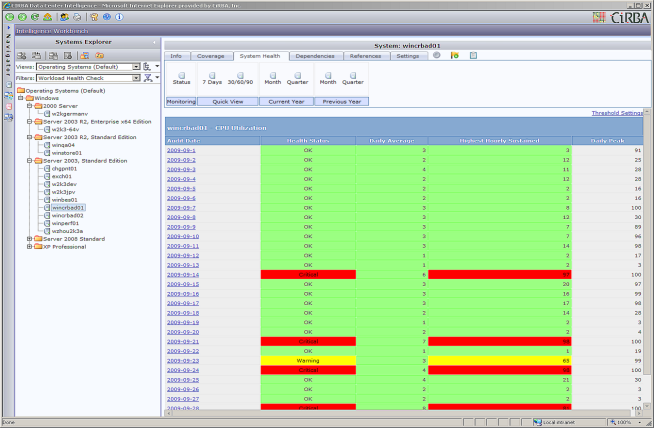Switch to the Coverage tab
This screenshot has width=654, height=428.
211,56
